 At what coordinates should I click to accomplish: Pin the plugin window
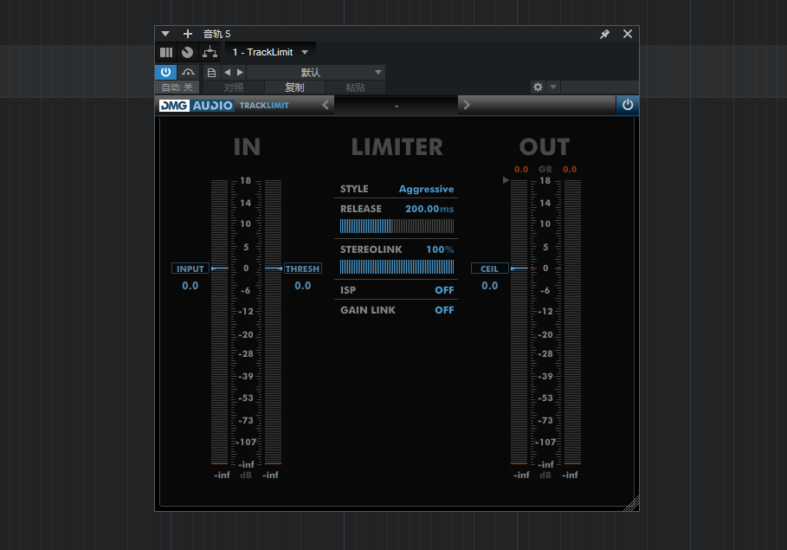point(604,34)
